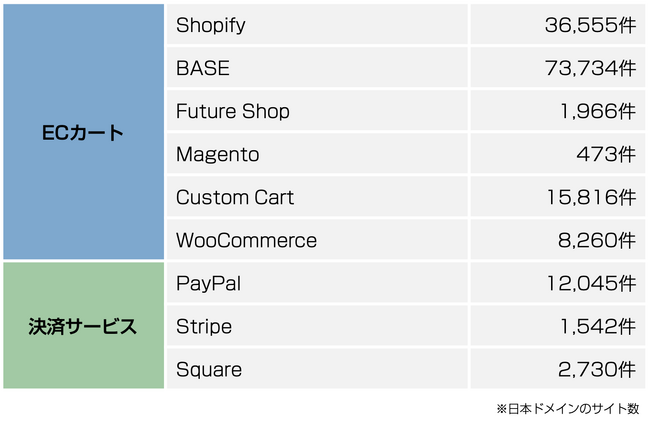Viewport: 650px width, 430px height.
Task: Select the BASE row label
Action: click(203, 69)
